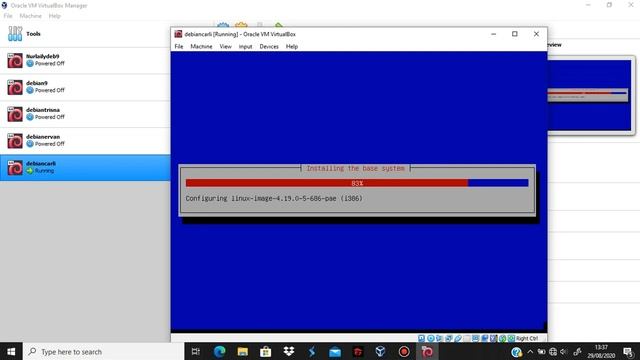Open File Explorer from the taskbar
640x360 pixels.
[242, 351]
